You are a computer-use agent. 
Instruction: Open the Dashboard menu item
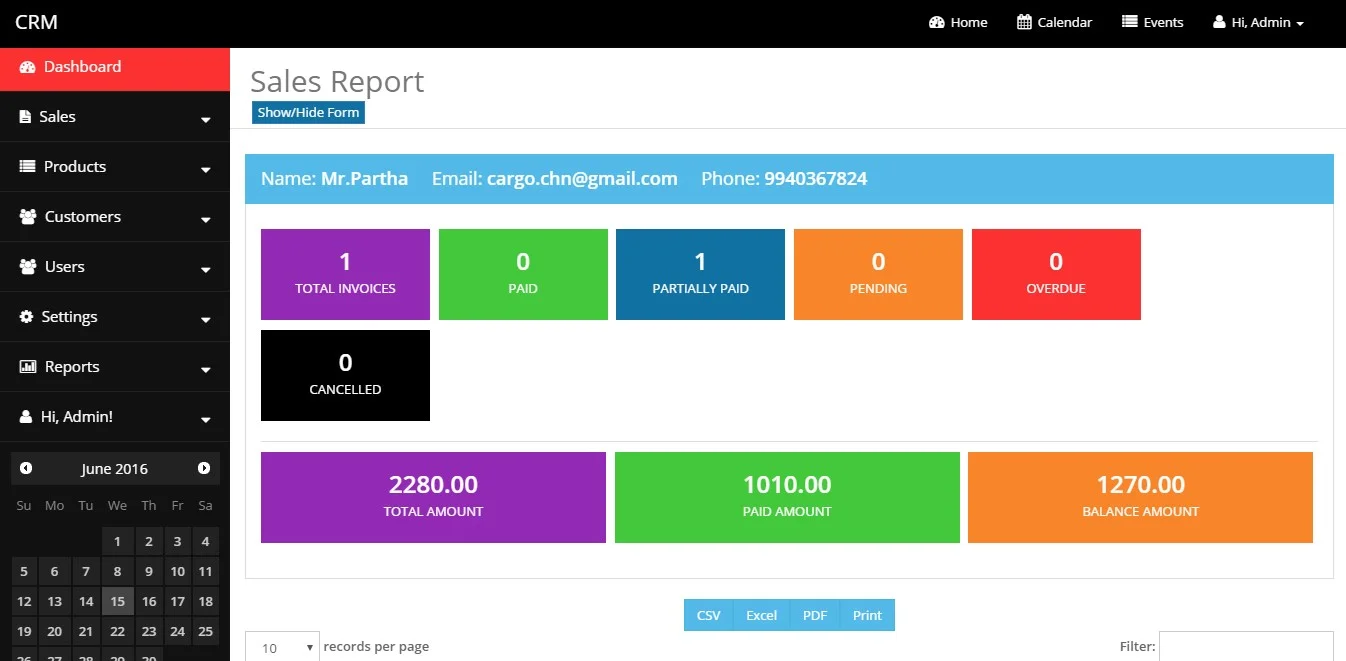point(115,67)
